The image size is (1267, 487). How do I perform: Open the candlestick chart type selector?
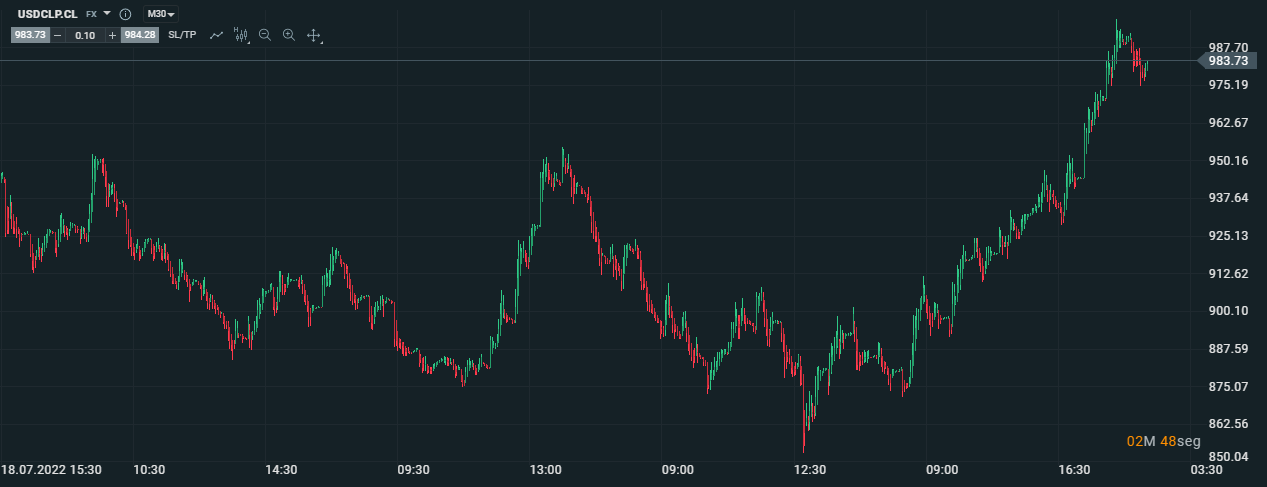[240, 35]
